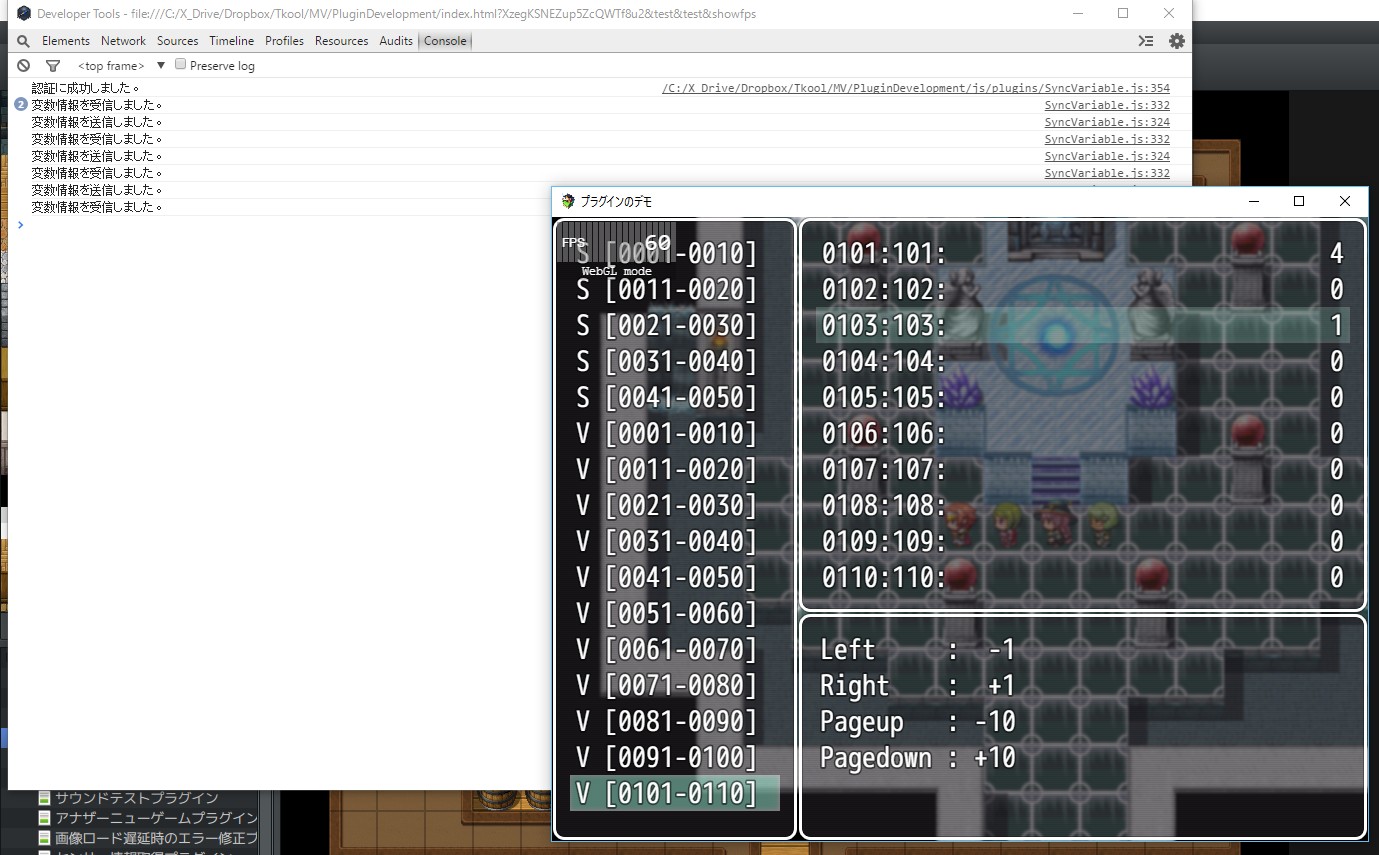Toggle the DevTools drawer icon beside the gear
Viewport: 1379px width, 855px height.
(1146, 41)
